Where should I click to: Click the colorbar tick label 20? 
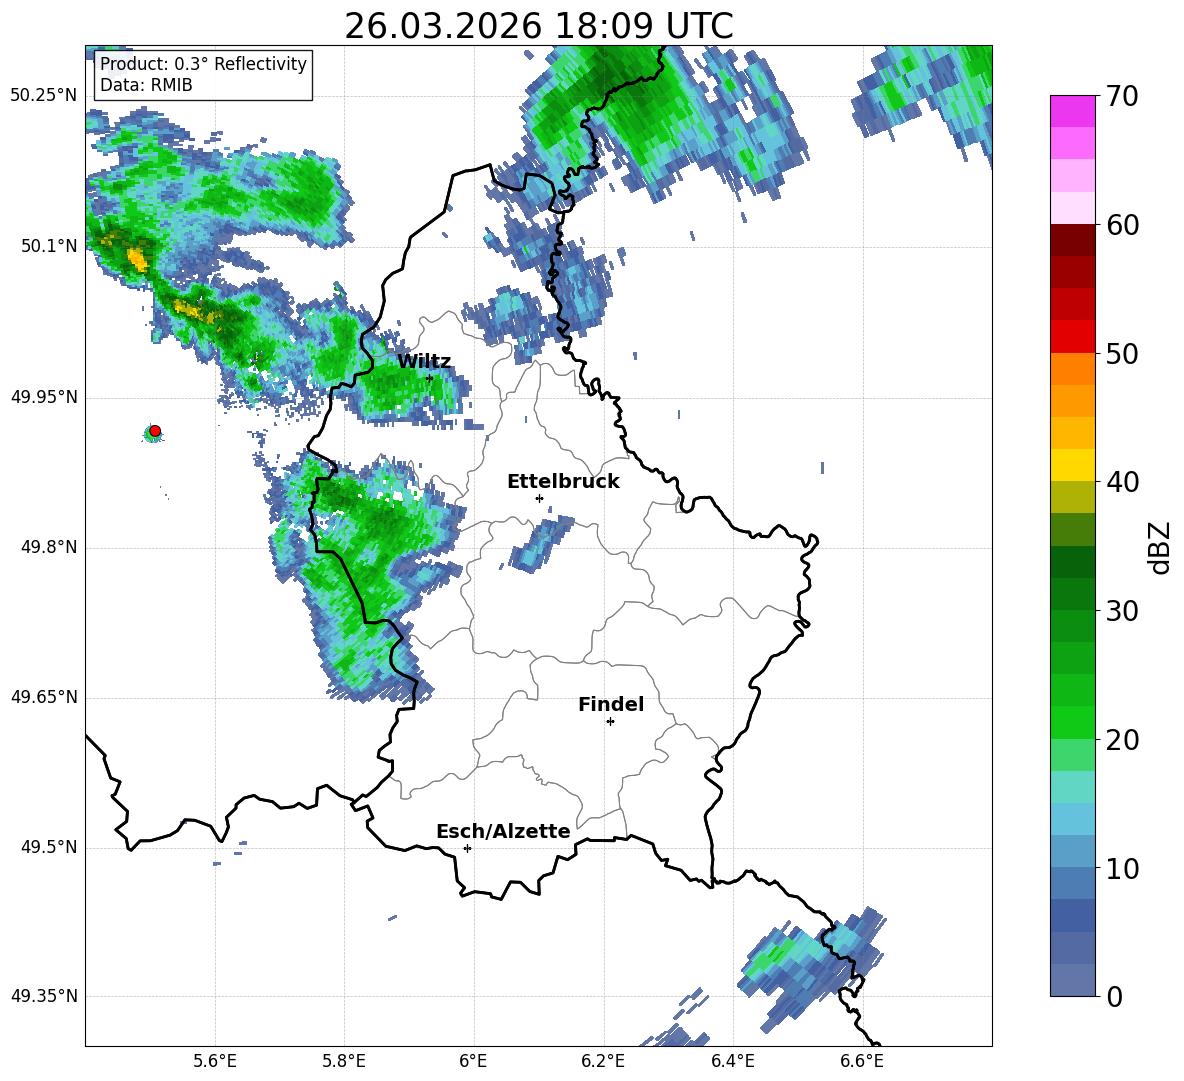pos(1122,740)
